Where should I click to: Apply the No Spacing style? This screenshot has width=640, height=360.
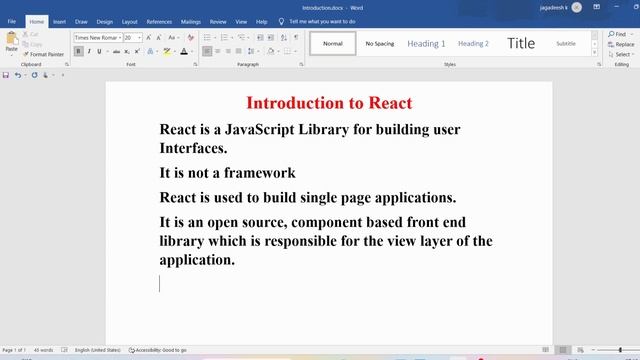click(380, 43)
